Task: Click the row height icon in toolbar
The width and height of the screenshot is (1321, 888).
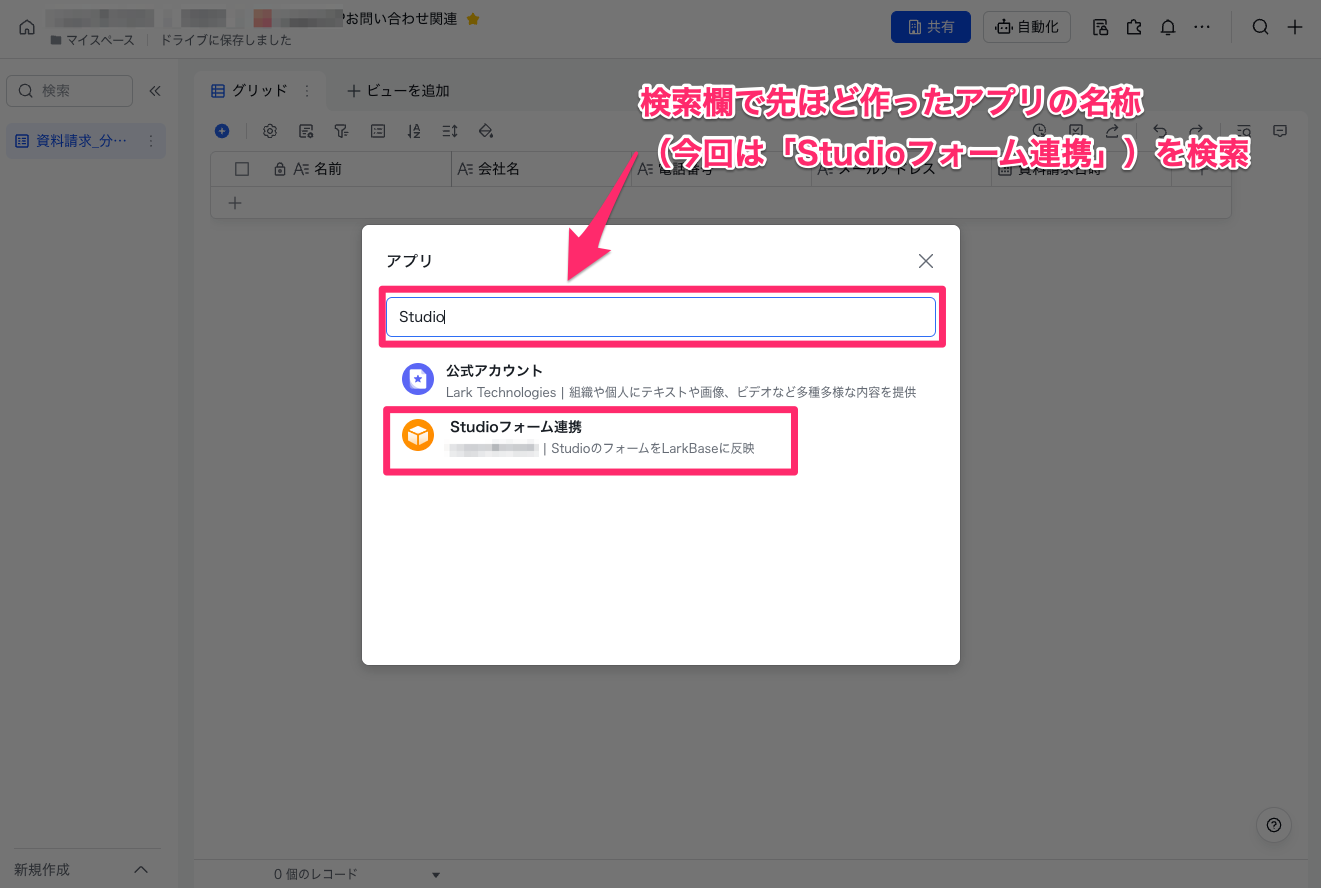Action: [x=450, y=131]
